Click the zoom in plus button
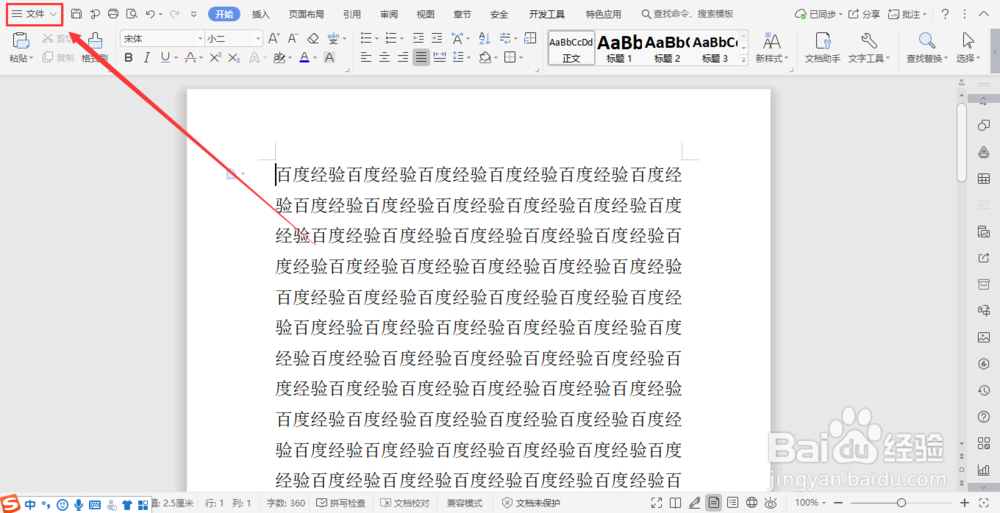The width and height of the screenshot is (1000, 513). point(964,503)
